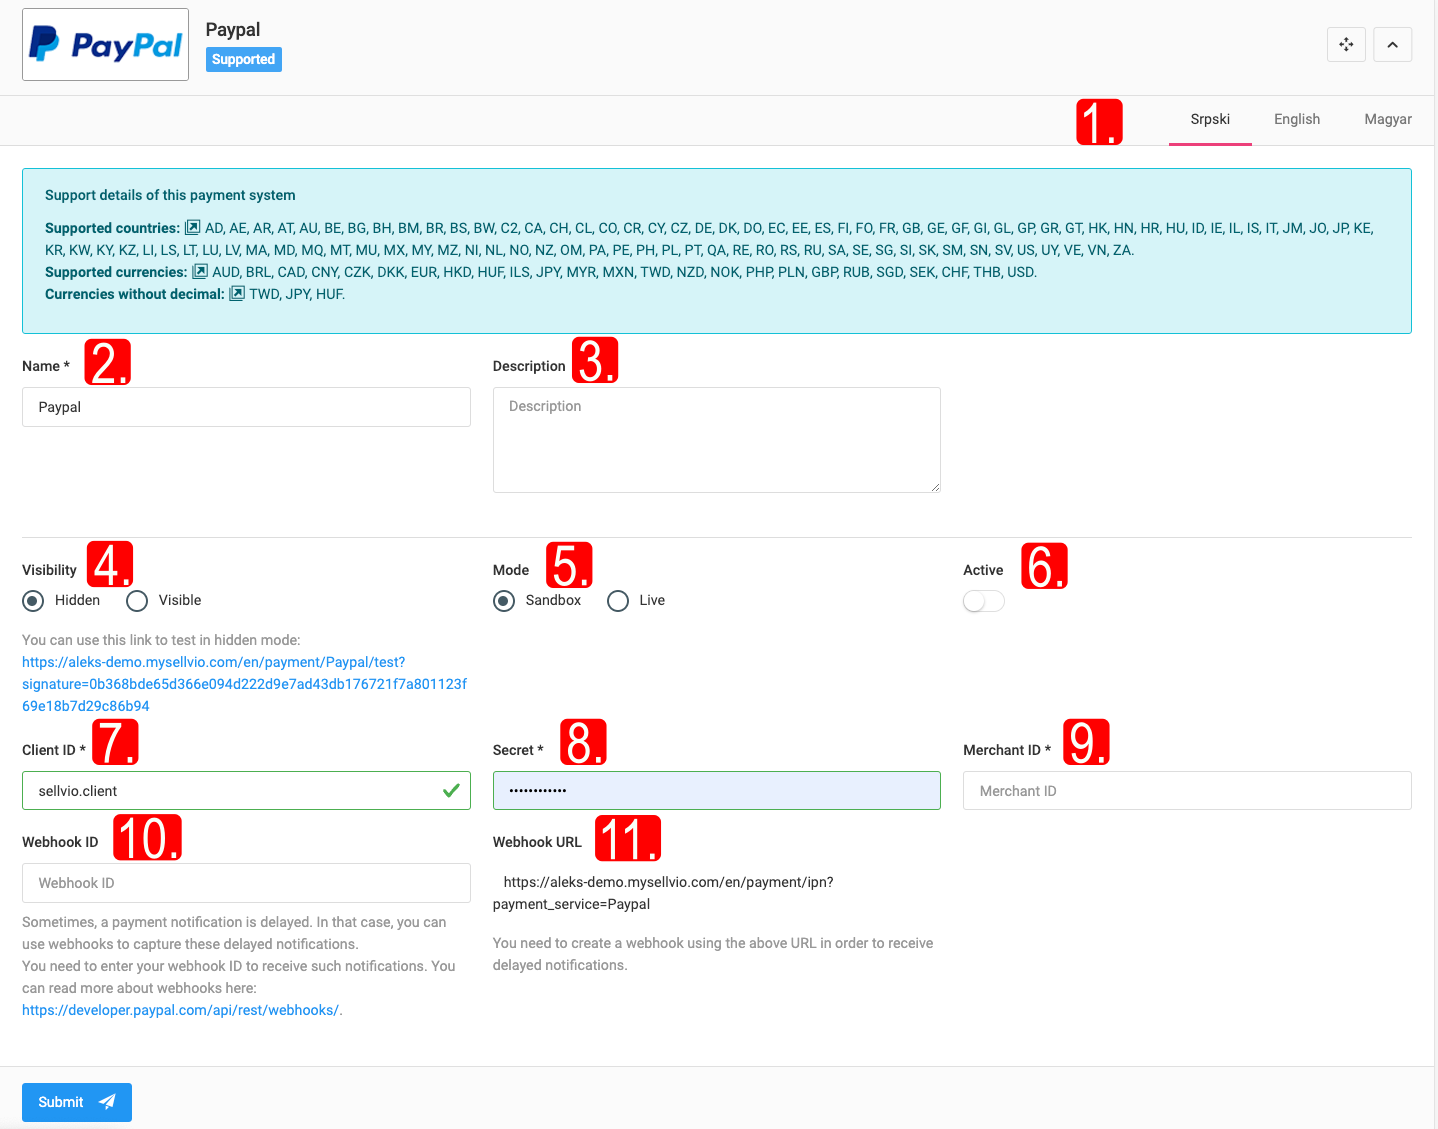The height and width of the screenshot is (1129, 1438).
Task: Select the Live mode radio button
Action: point(618,601)
